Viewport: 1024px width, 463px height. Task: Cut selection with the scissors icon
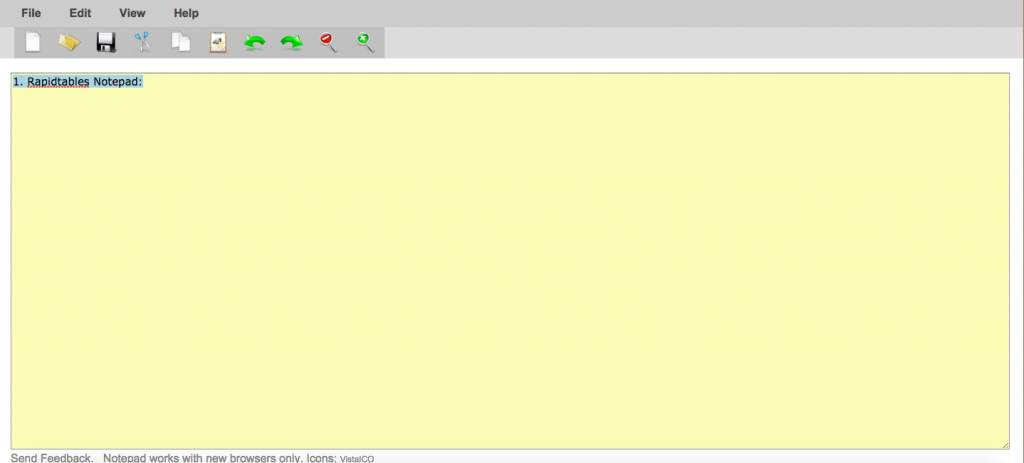point(142,42)
